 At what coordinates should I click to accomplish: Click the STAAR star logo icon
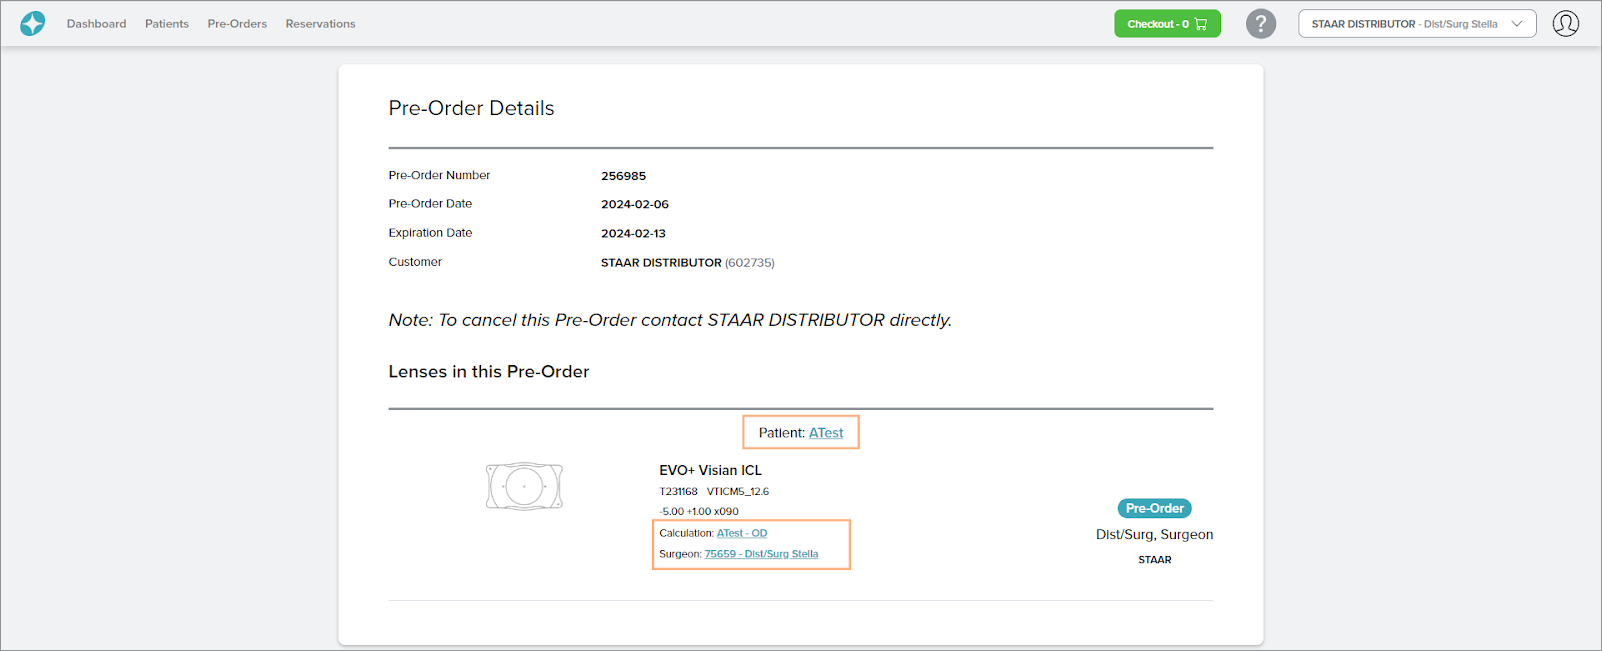pos(33,23)
